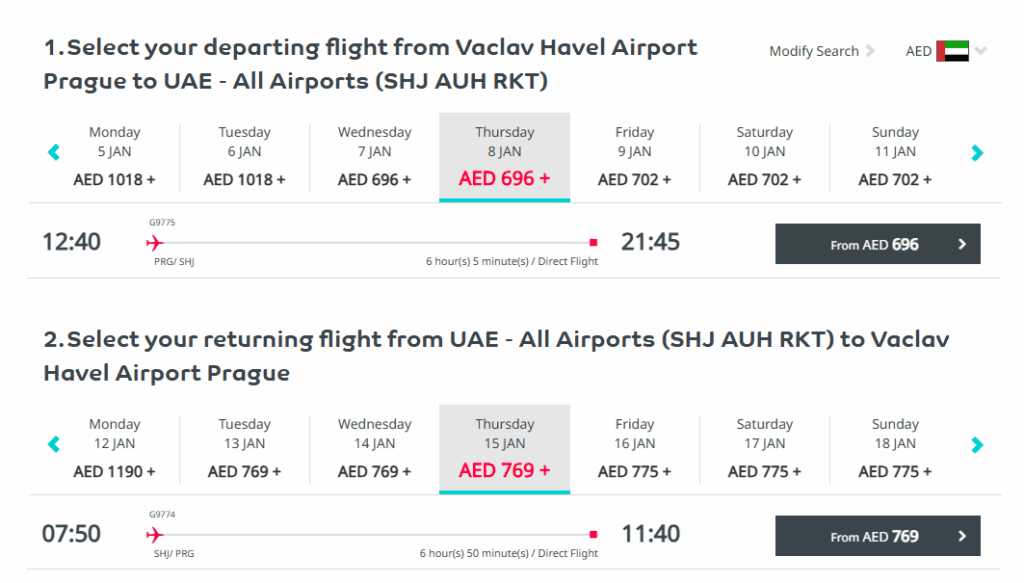Go to next week of returning dates

click(x=977, y=445)
